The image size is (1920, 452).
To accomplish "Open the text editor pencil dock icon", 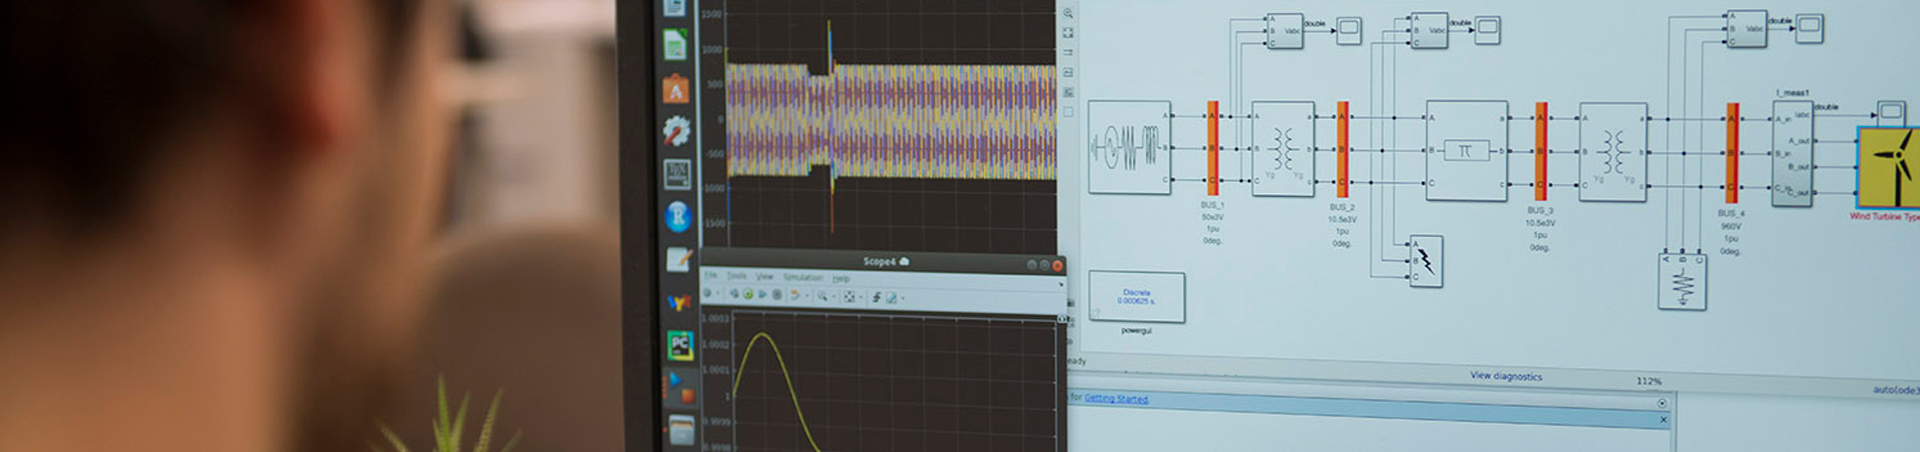I will tap(679, 259).
